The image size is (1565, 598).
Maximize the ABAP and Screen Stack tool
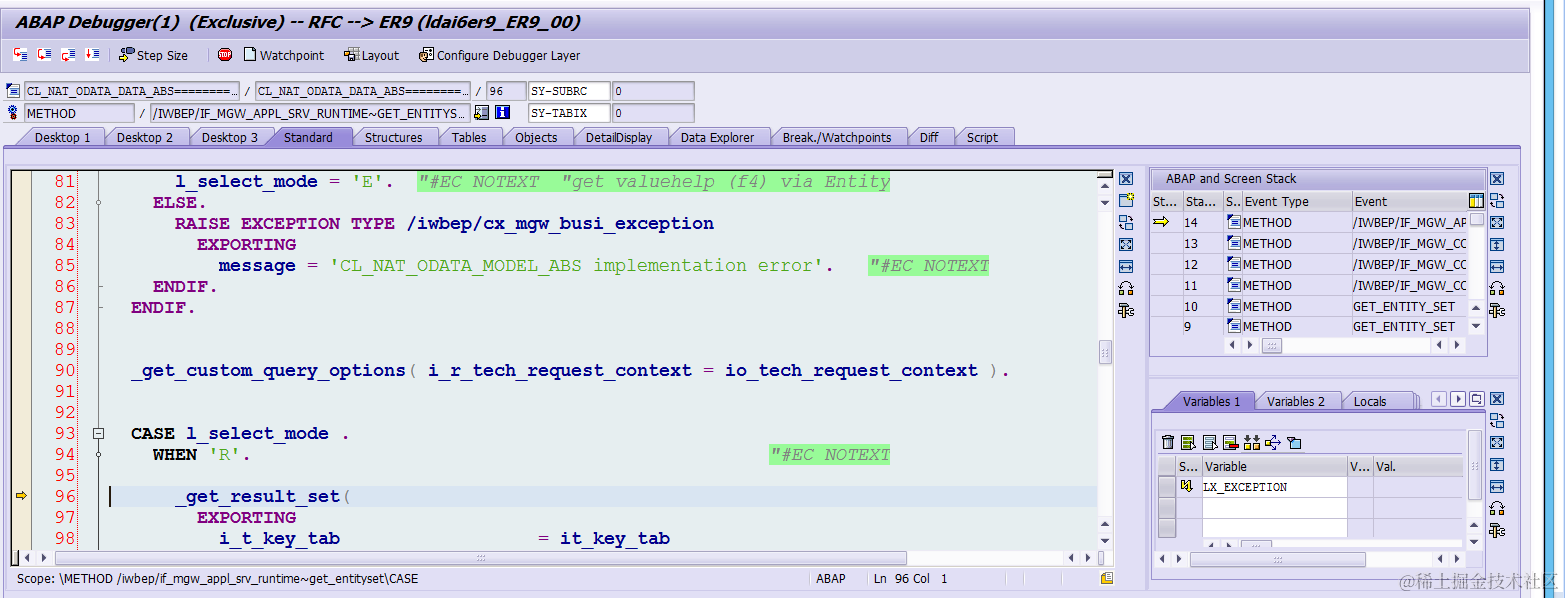[x=1496, y=222]
